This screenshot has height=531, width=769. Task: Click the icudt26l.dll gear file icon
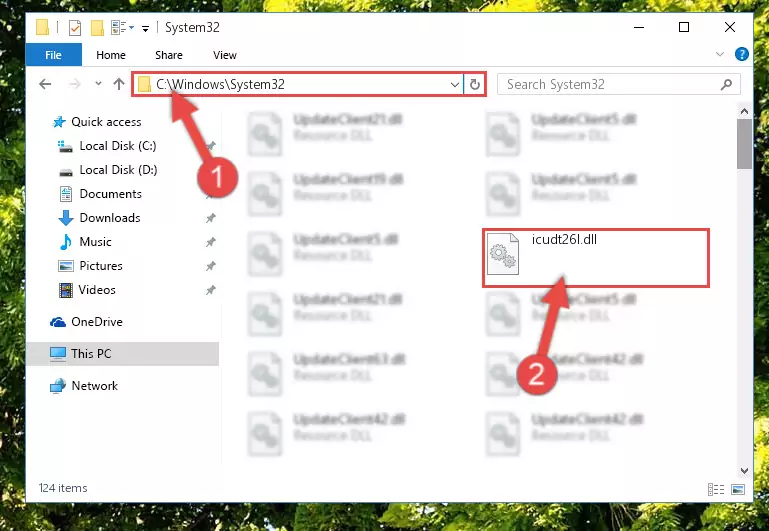point(503,254)
